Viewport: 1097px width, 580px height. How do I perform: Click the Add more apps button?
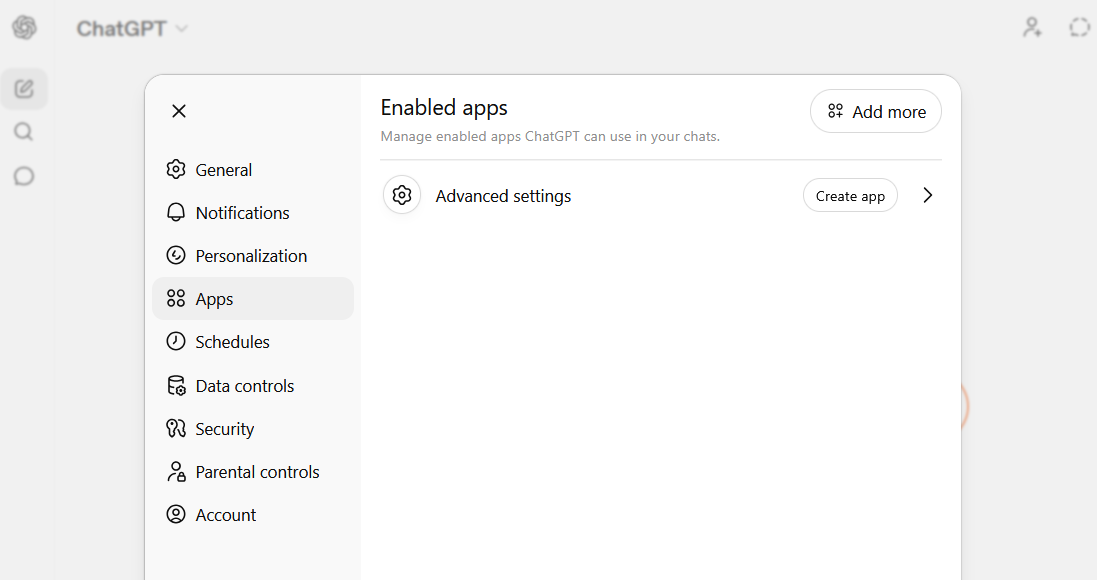click(x=875, y=111)
